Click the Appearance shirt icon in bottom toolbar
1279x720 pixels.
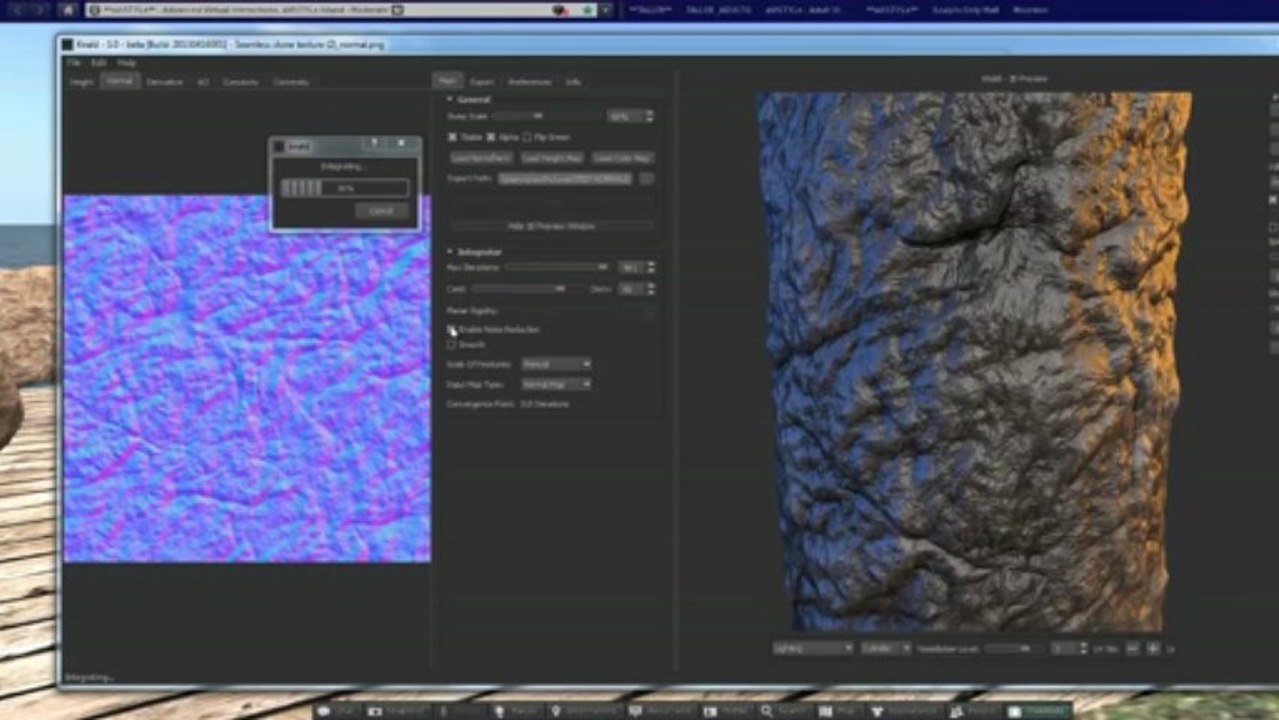(x=877, y=711)
